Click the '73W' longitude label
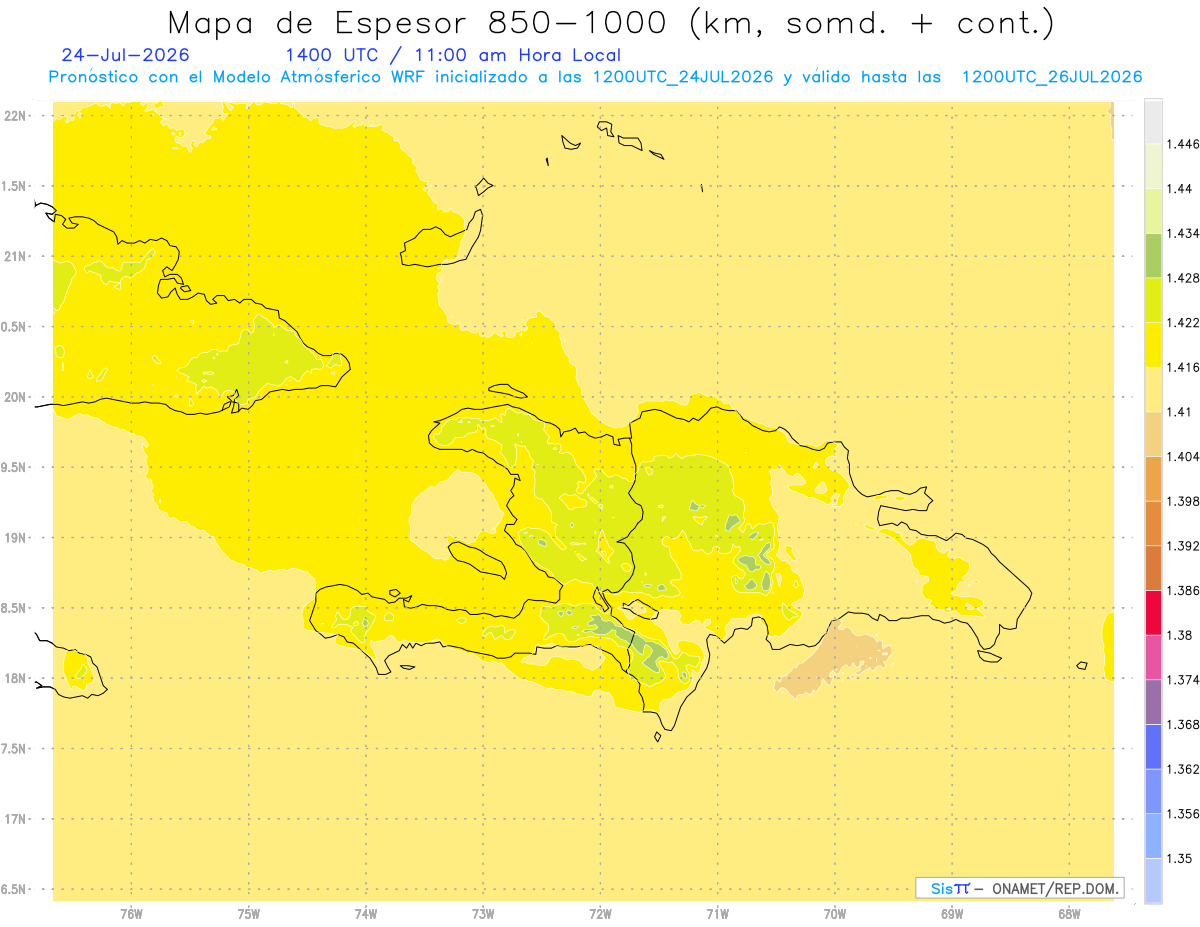This screenshot has height=927, width=1200. coord(483,913)
